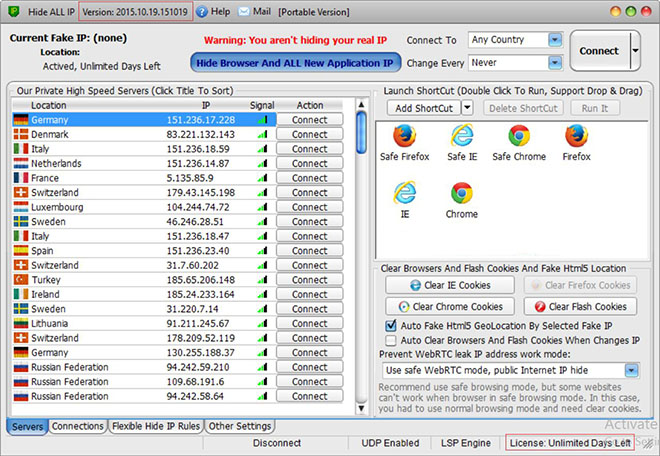Click the Add ShortCut button
The image size is (660, 456).
coord(424,108)
